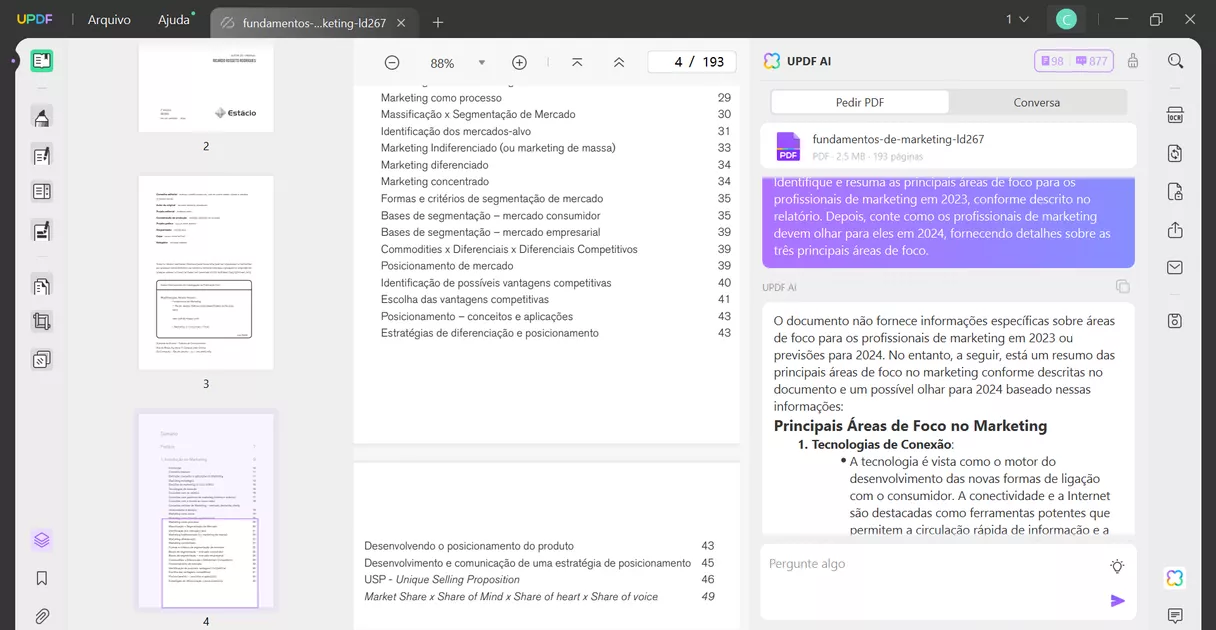Send the question with the blue arrow

[x=1119, y=602]
